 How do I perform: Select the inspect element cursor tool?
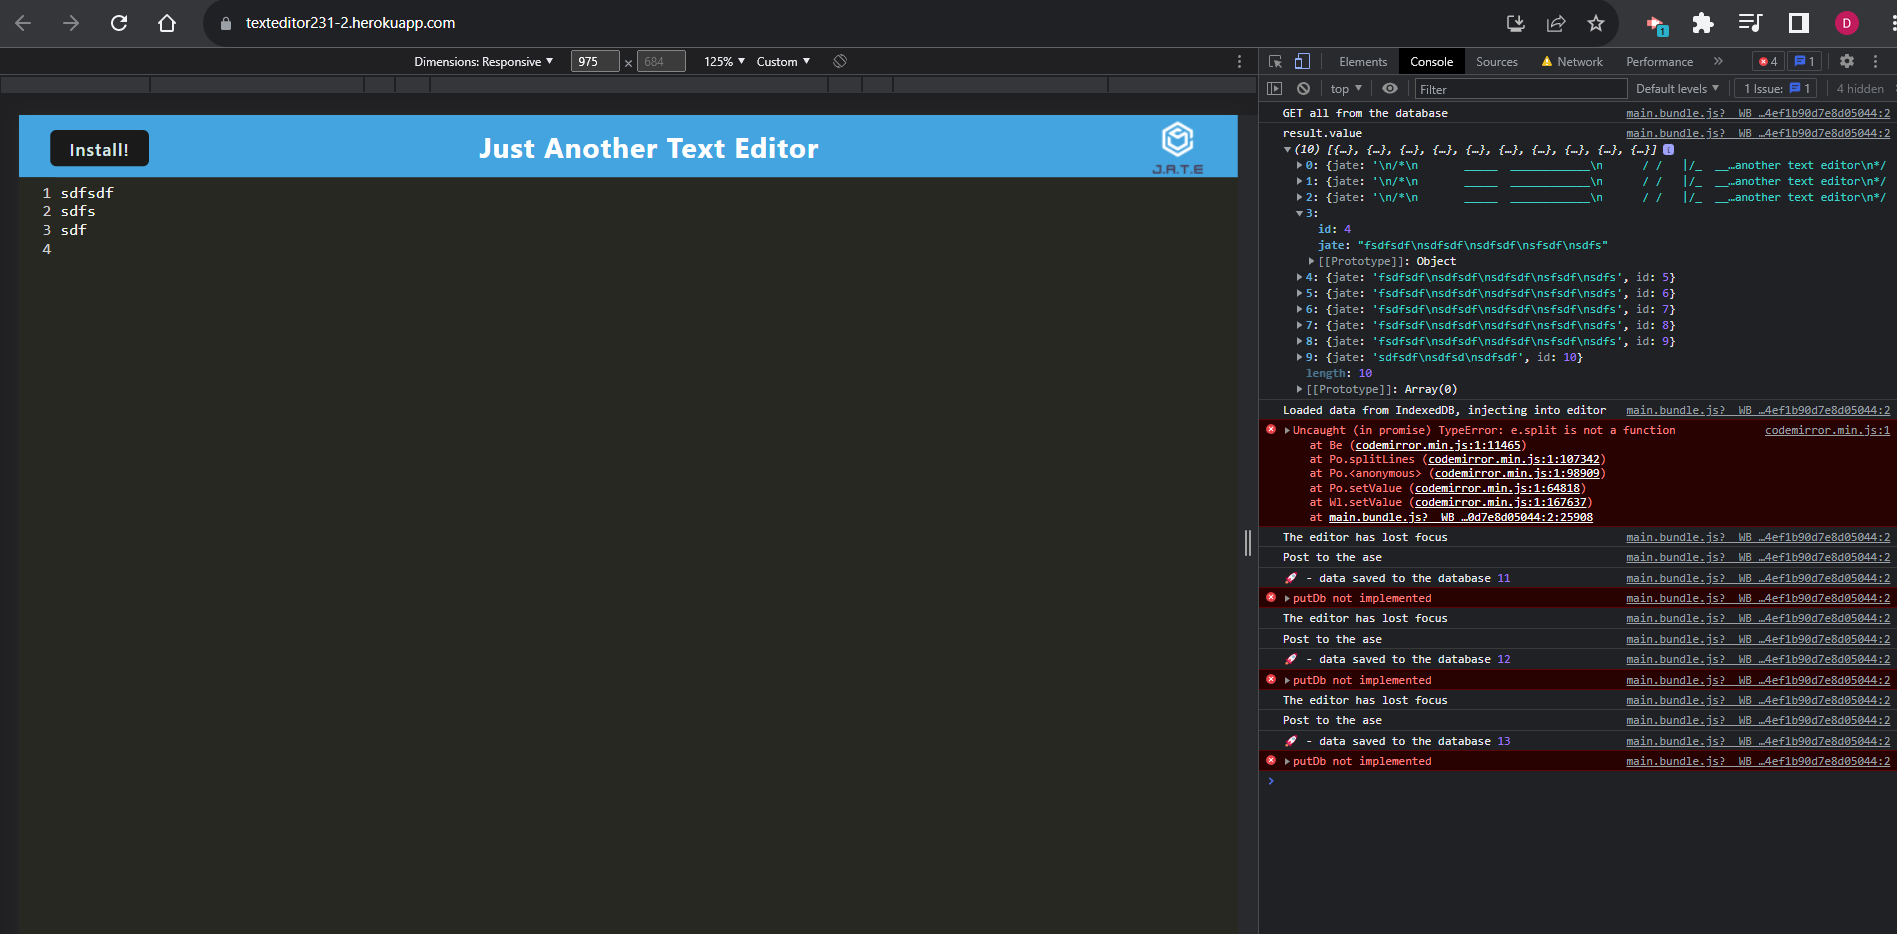coord(1275,61)
